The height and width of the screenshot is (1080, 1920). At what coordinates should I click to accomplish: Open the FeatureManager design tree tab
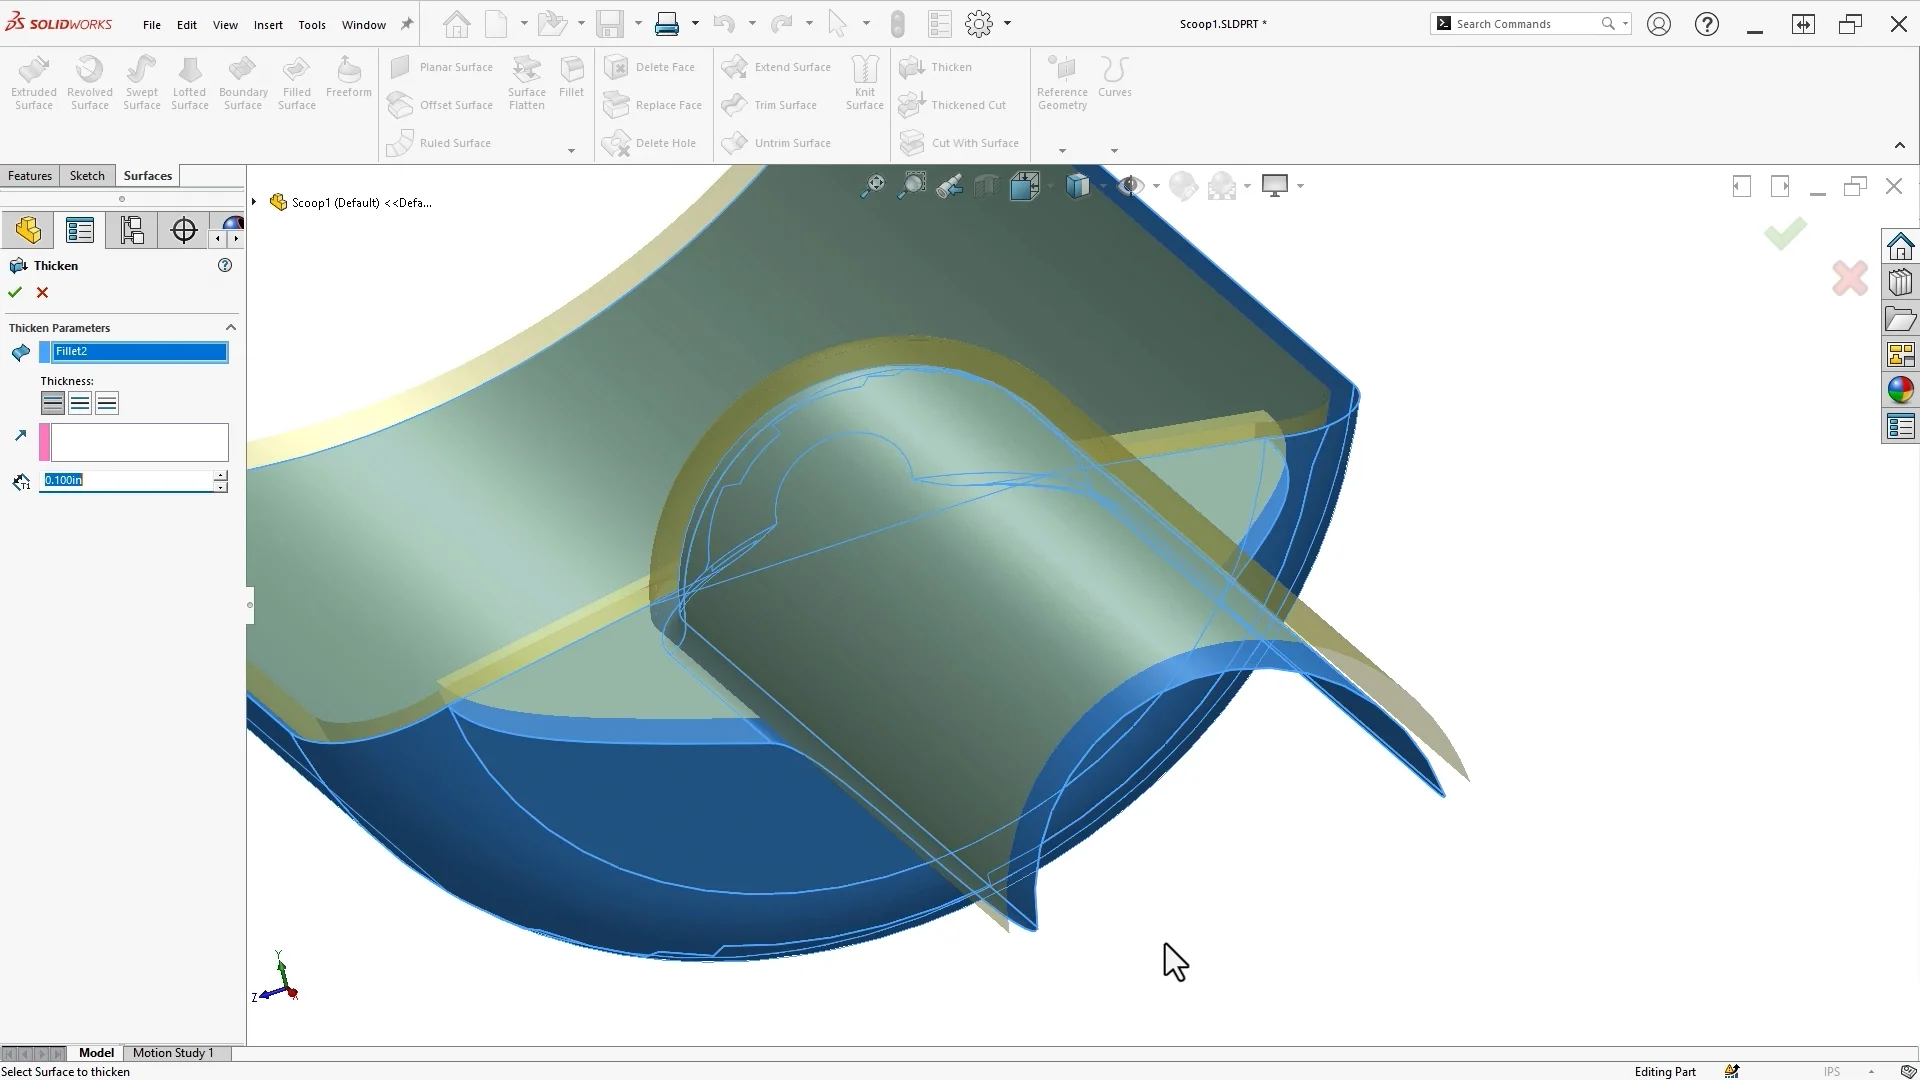pos(28,231)
